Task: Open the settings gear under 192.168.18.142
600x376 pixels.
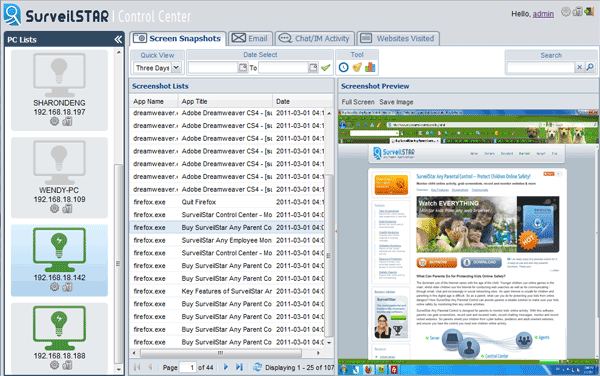Action: (54, 287)
